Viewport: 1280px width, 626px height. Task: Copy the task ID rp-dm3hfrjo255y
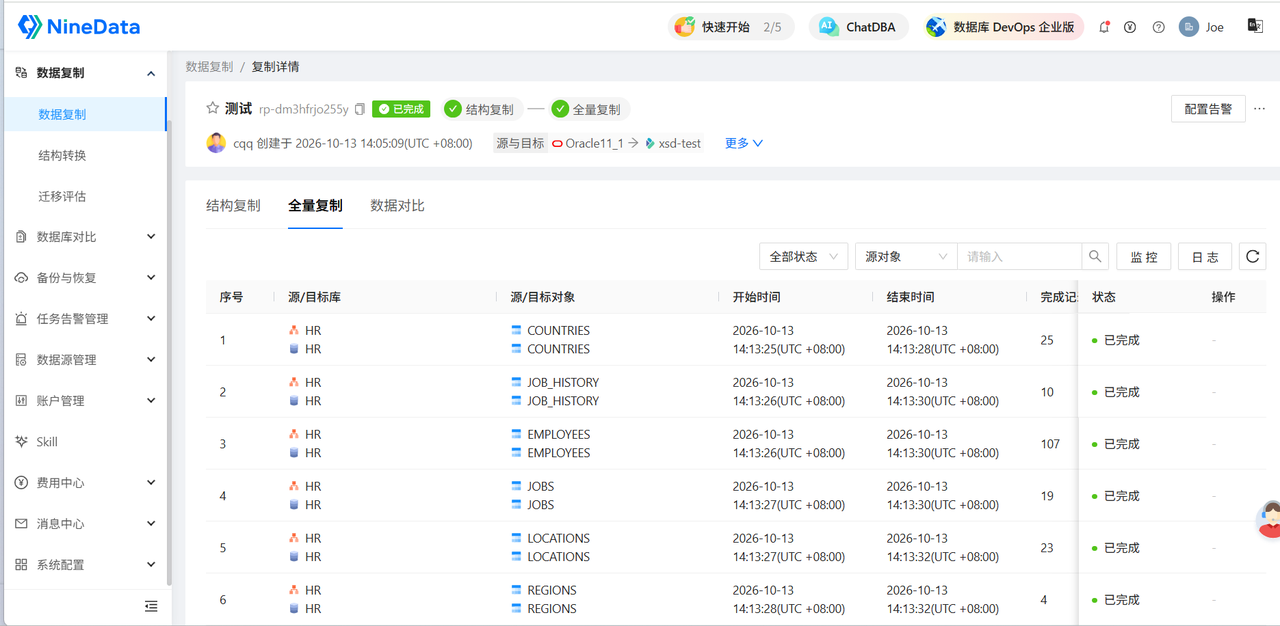[360, 109]
